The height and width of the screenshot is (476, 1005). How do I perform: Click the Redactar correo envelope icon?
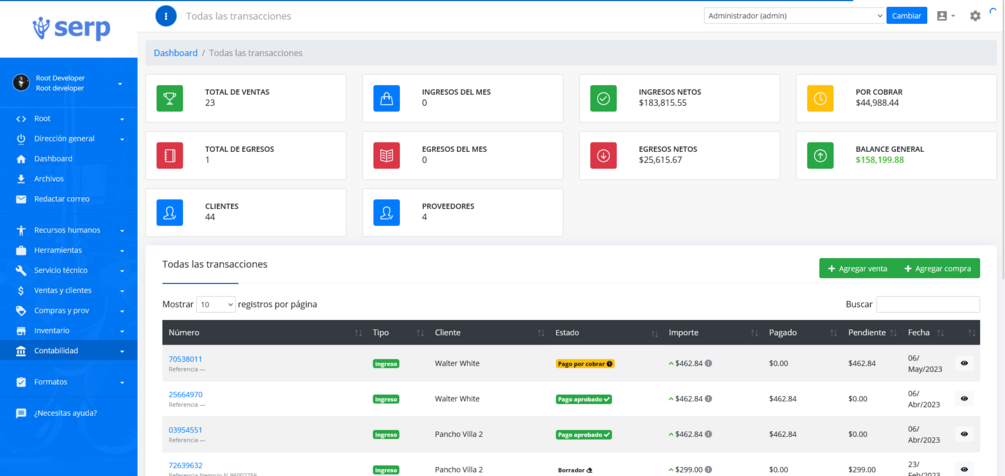click(x=21, y=199)
